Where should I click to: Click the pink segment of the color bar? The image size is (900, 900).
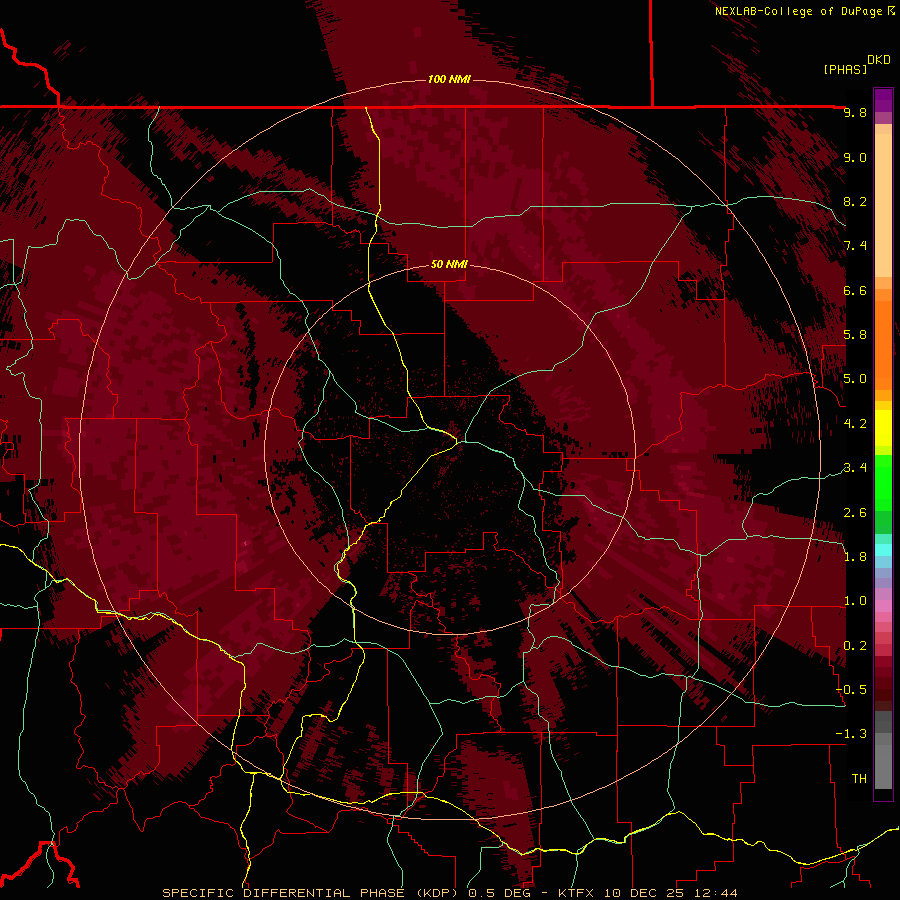click(883, 606)
